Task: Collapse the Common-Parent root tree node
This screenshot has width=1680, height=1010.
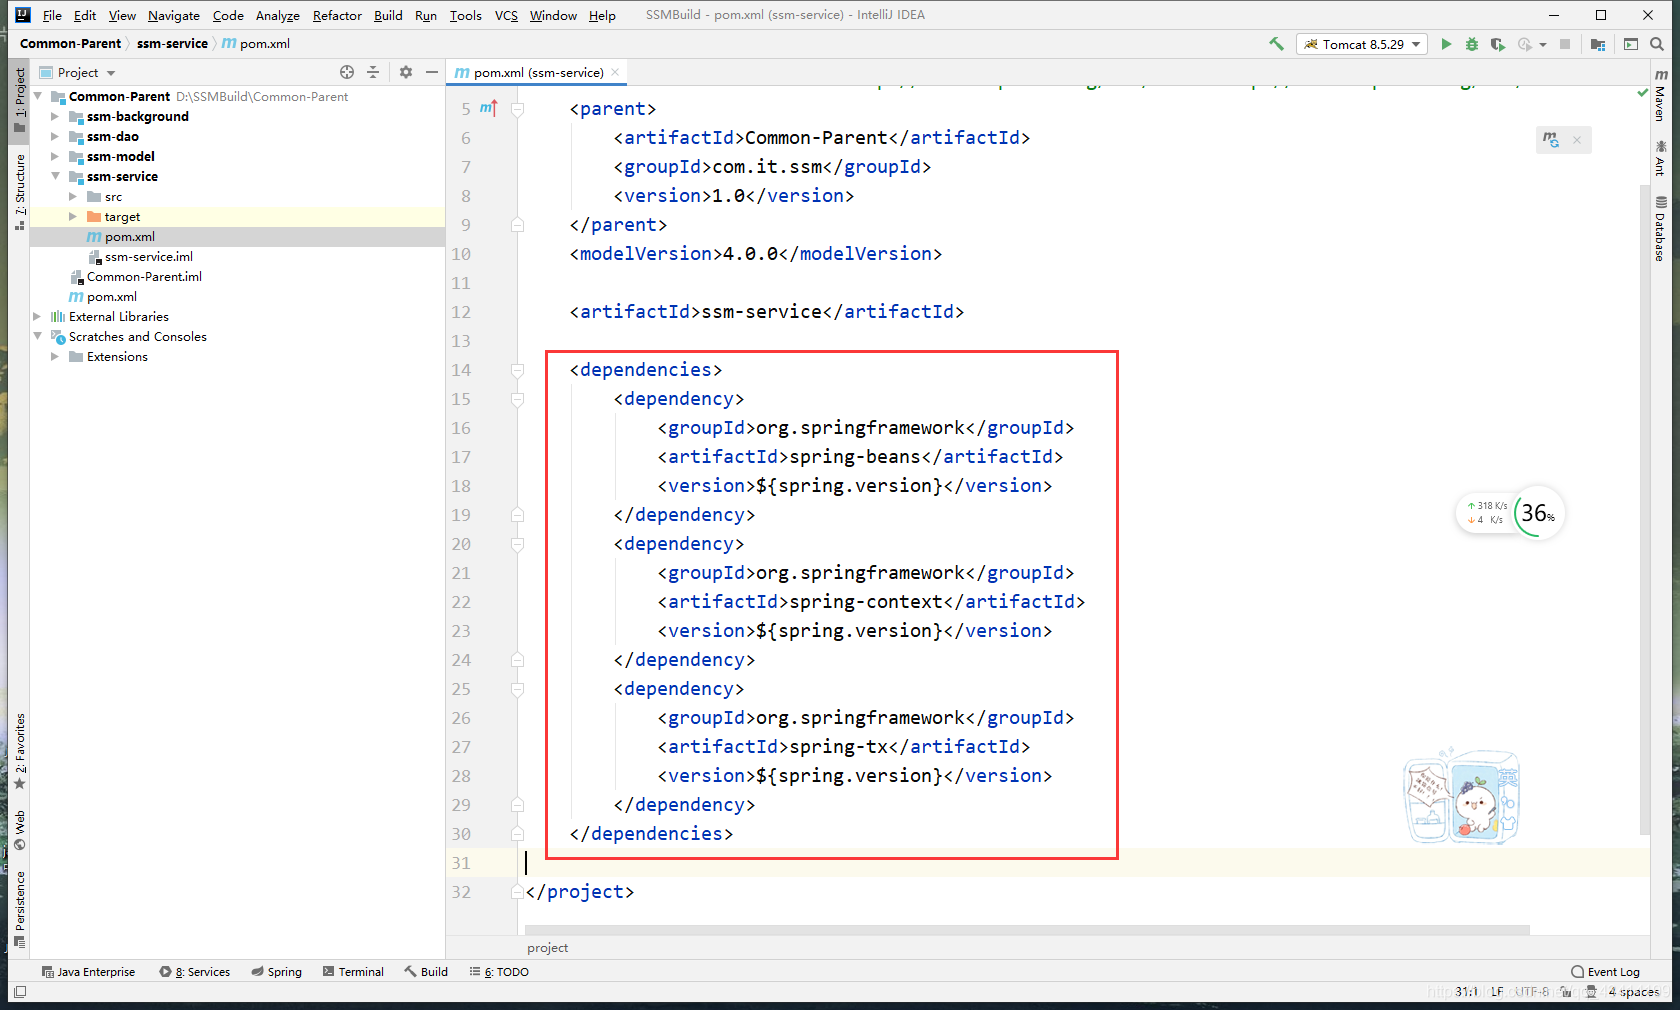Action: 38,96
